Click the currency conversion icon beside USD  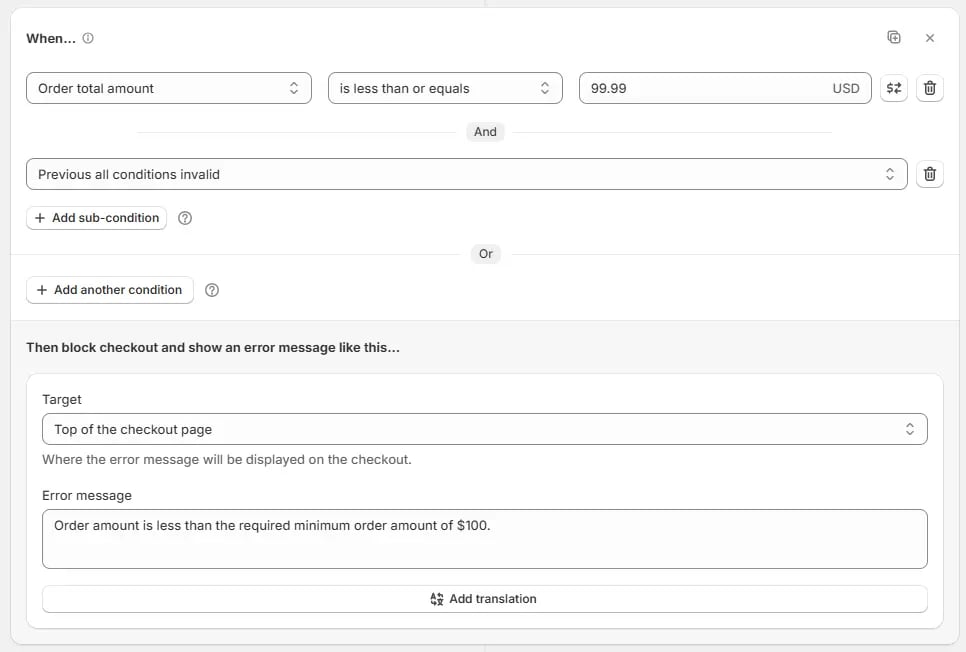point(893,88)
